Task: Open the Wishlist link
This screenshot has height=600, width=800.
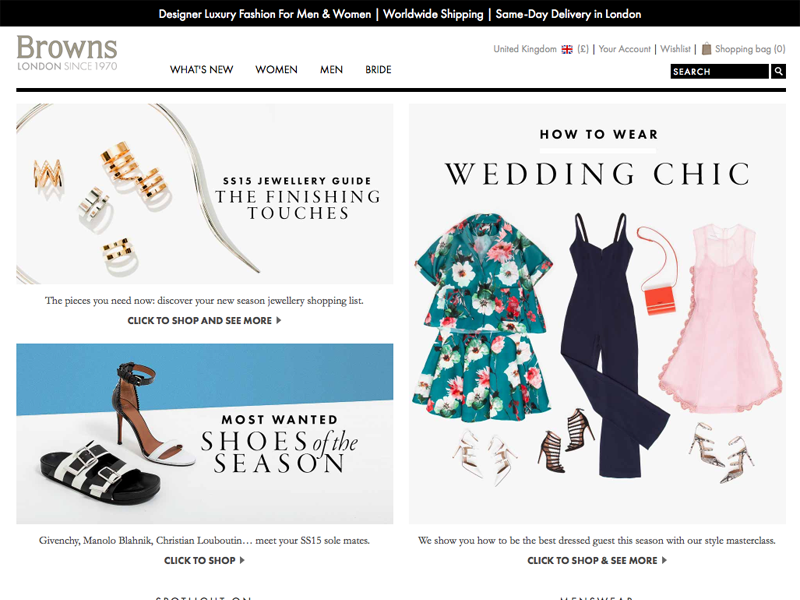Action: pyautogui.click(x=675, y=49)
